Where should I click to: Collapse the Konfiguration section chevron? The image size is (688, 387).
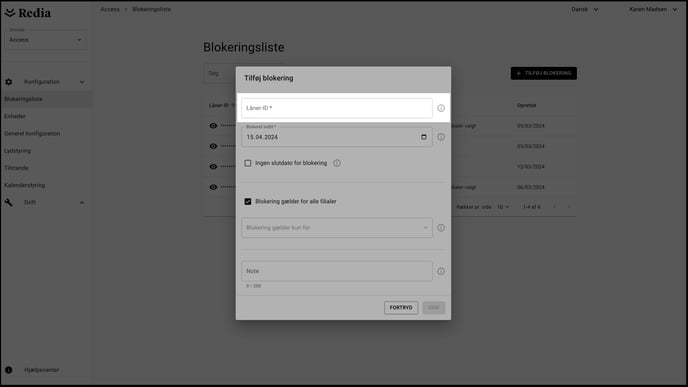[82, 82]
